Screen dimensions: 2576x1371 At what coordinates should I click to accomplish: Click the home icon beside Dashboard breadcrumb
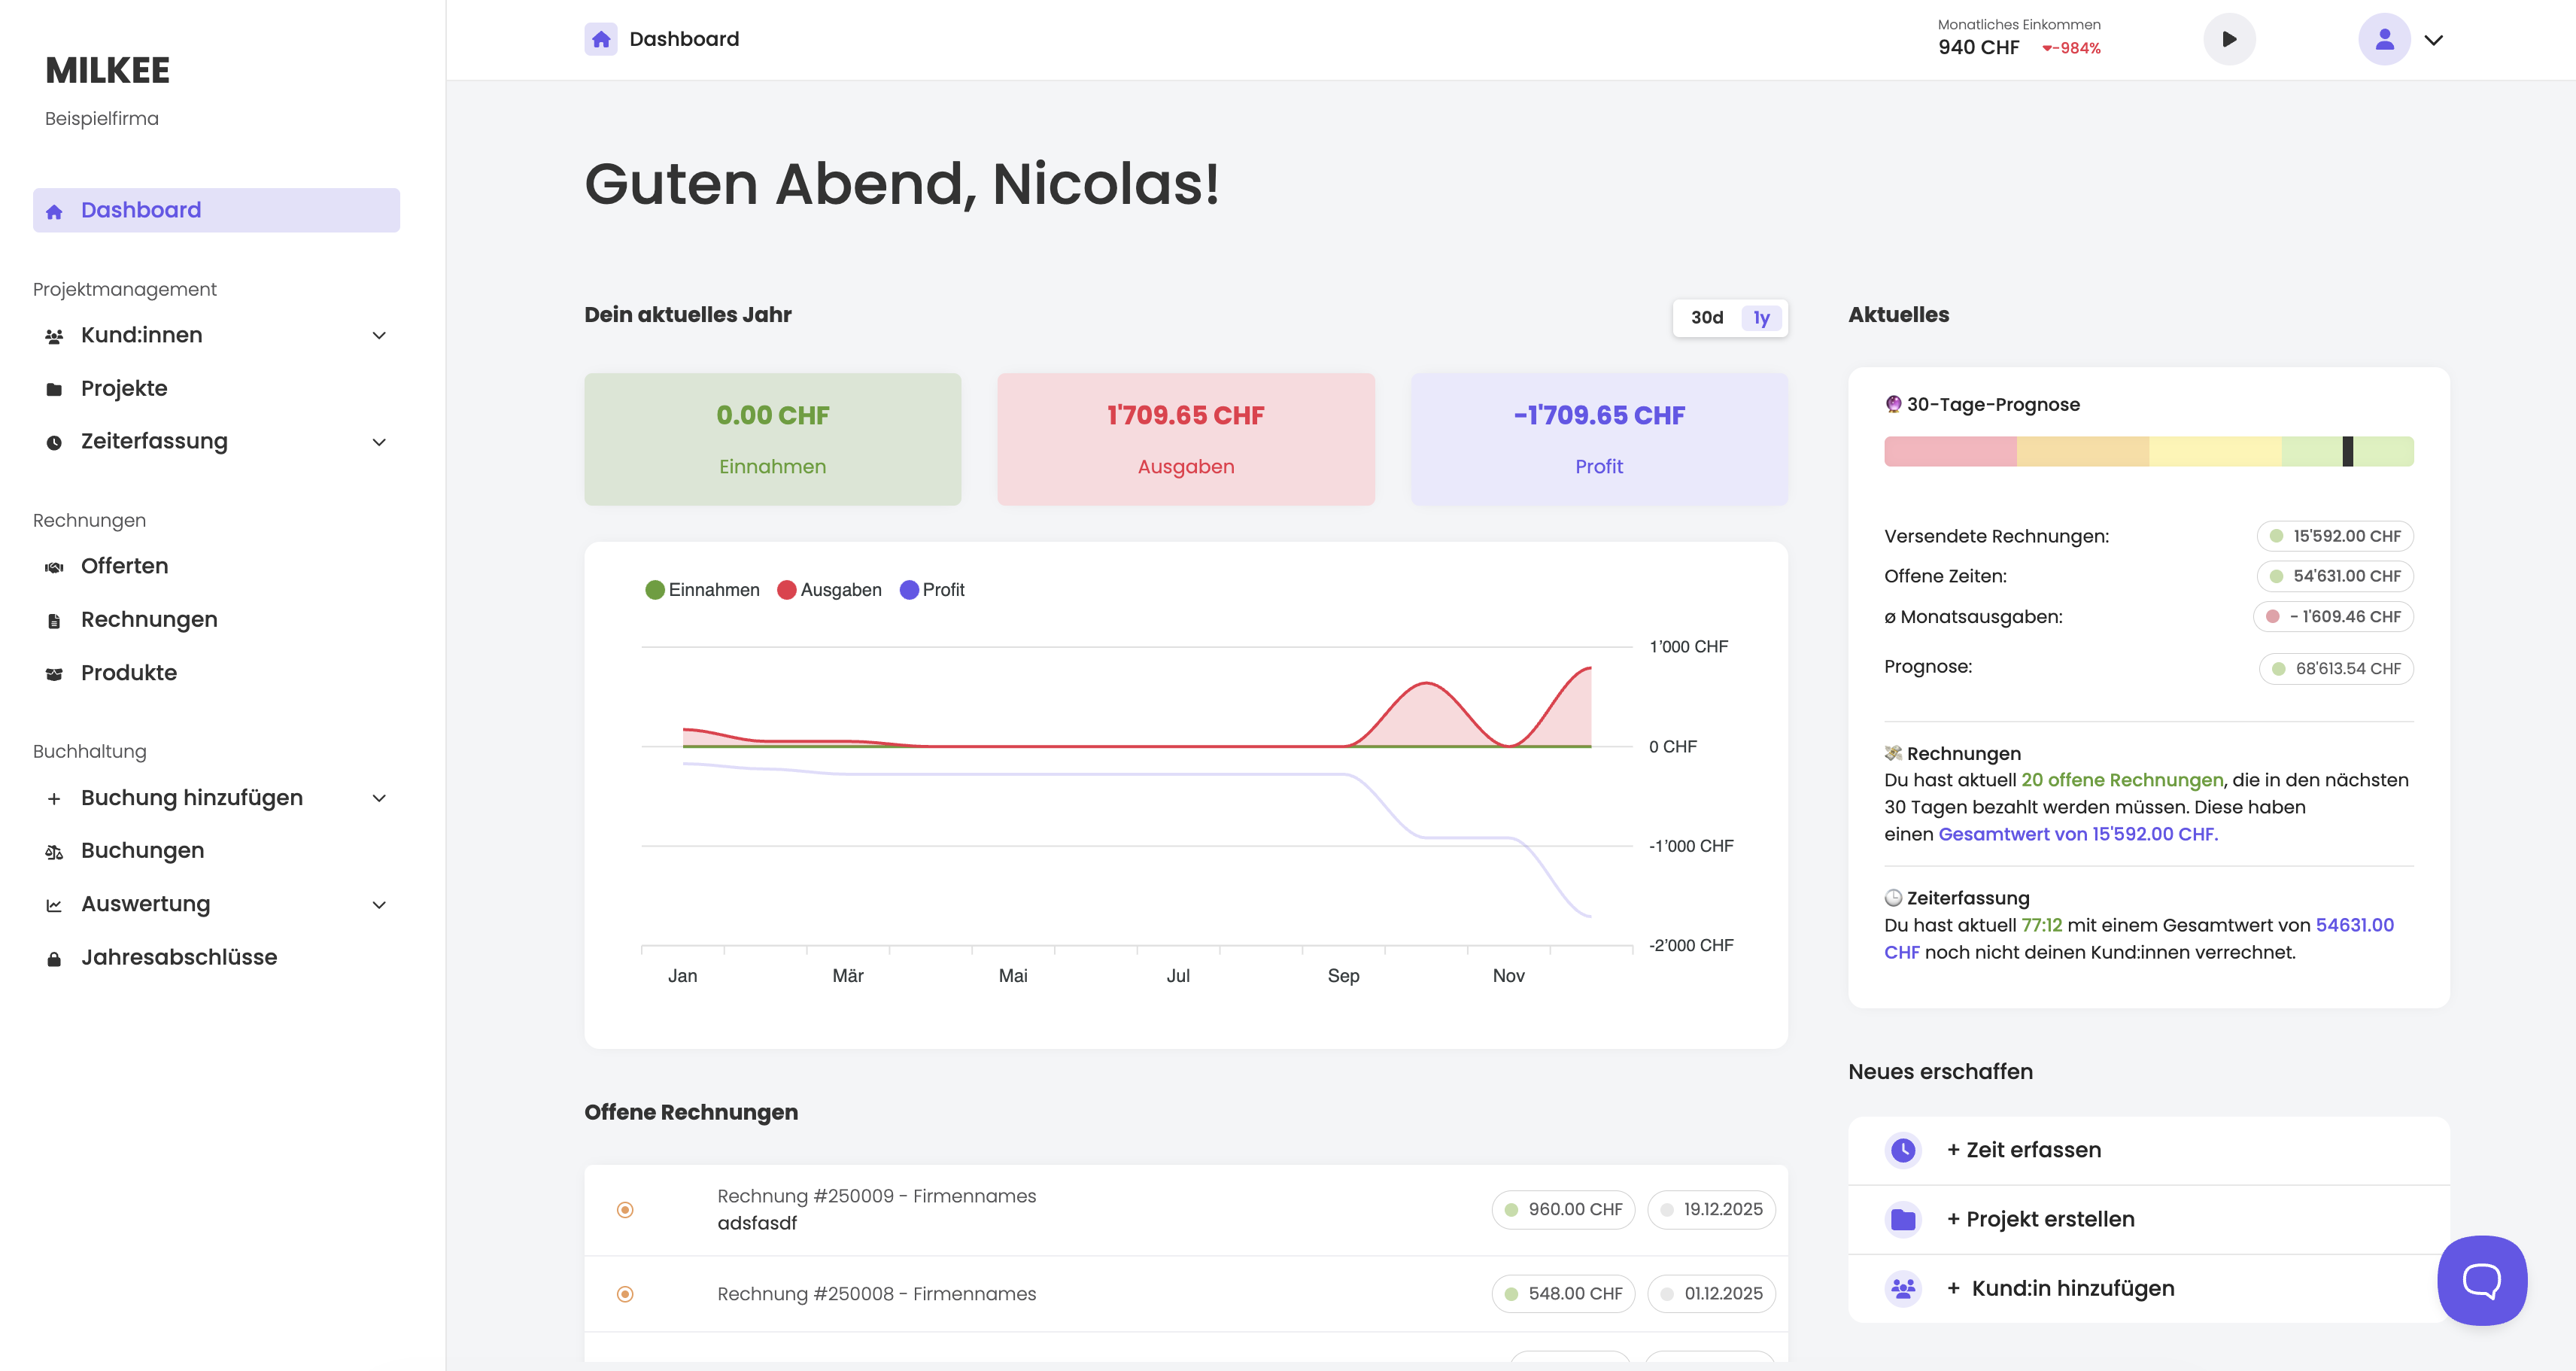pyautogui.click(x=601, y=39)
